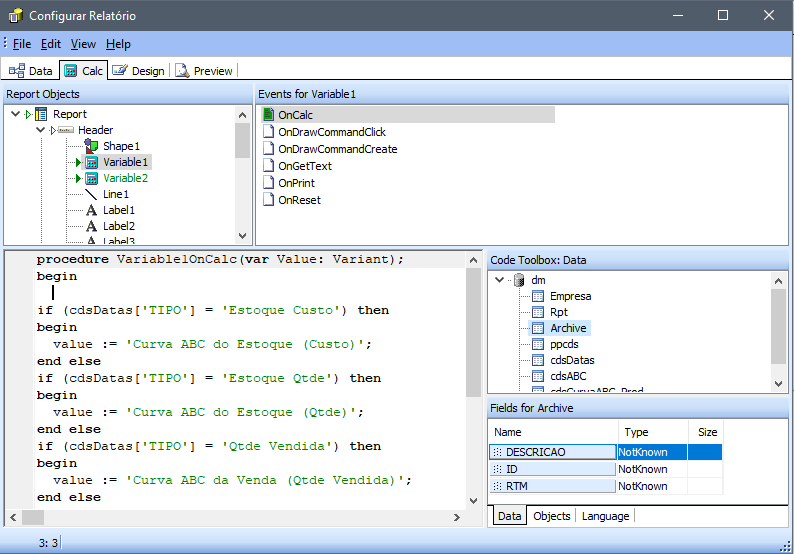Click the code editor horizontal scrollbar
Screen dimensions: 794x554
(240, 517)
